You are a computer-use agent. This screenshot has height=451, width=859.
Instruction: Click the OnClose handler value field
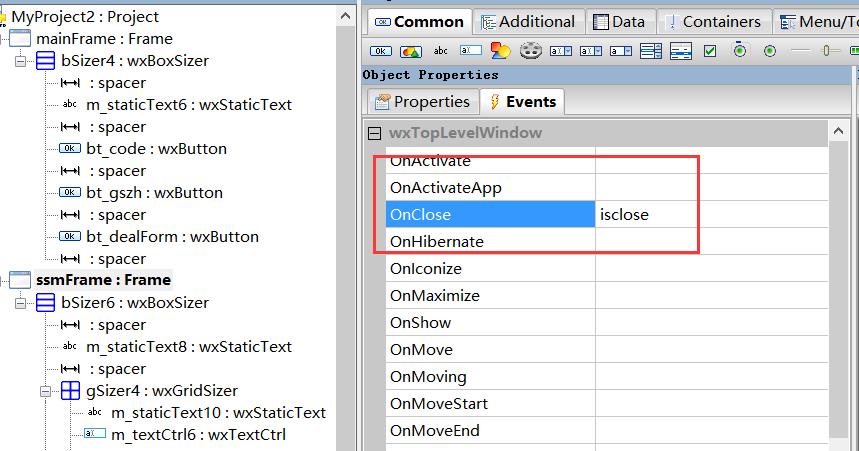pyautogui.click(x=710, y=214)
